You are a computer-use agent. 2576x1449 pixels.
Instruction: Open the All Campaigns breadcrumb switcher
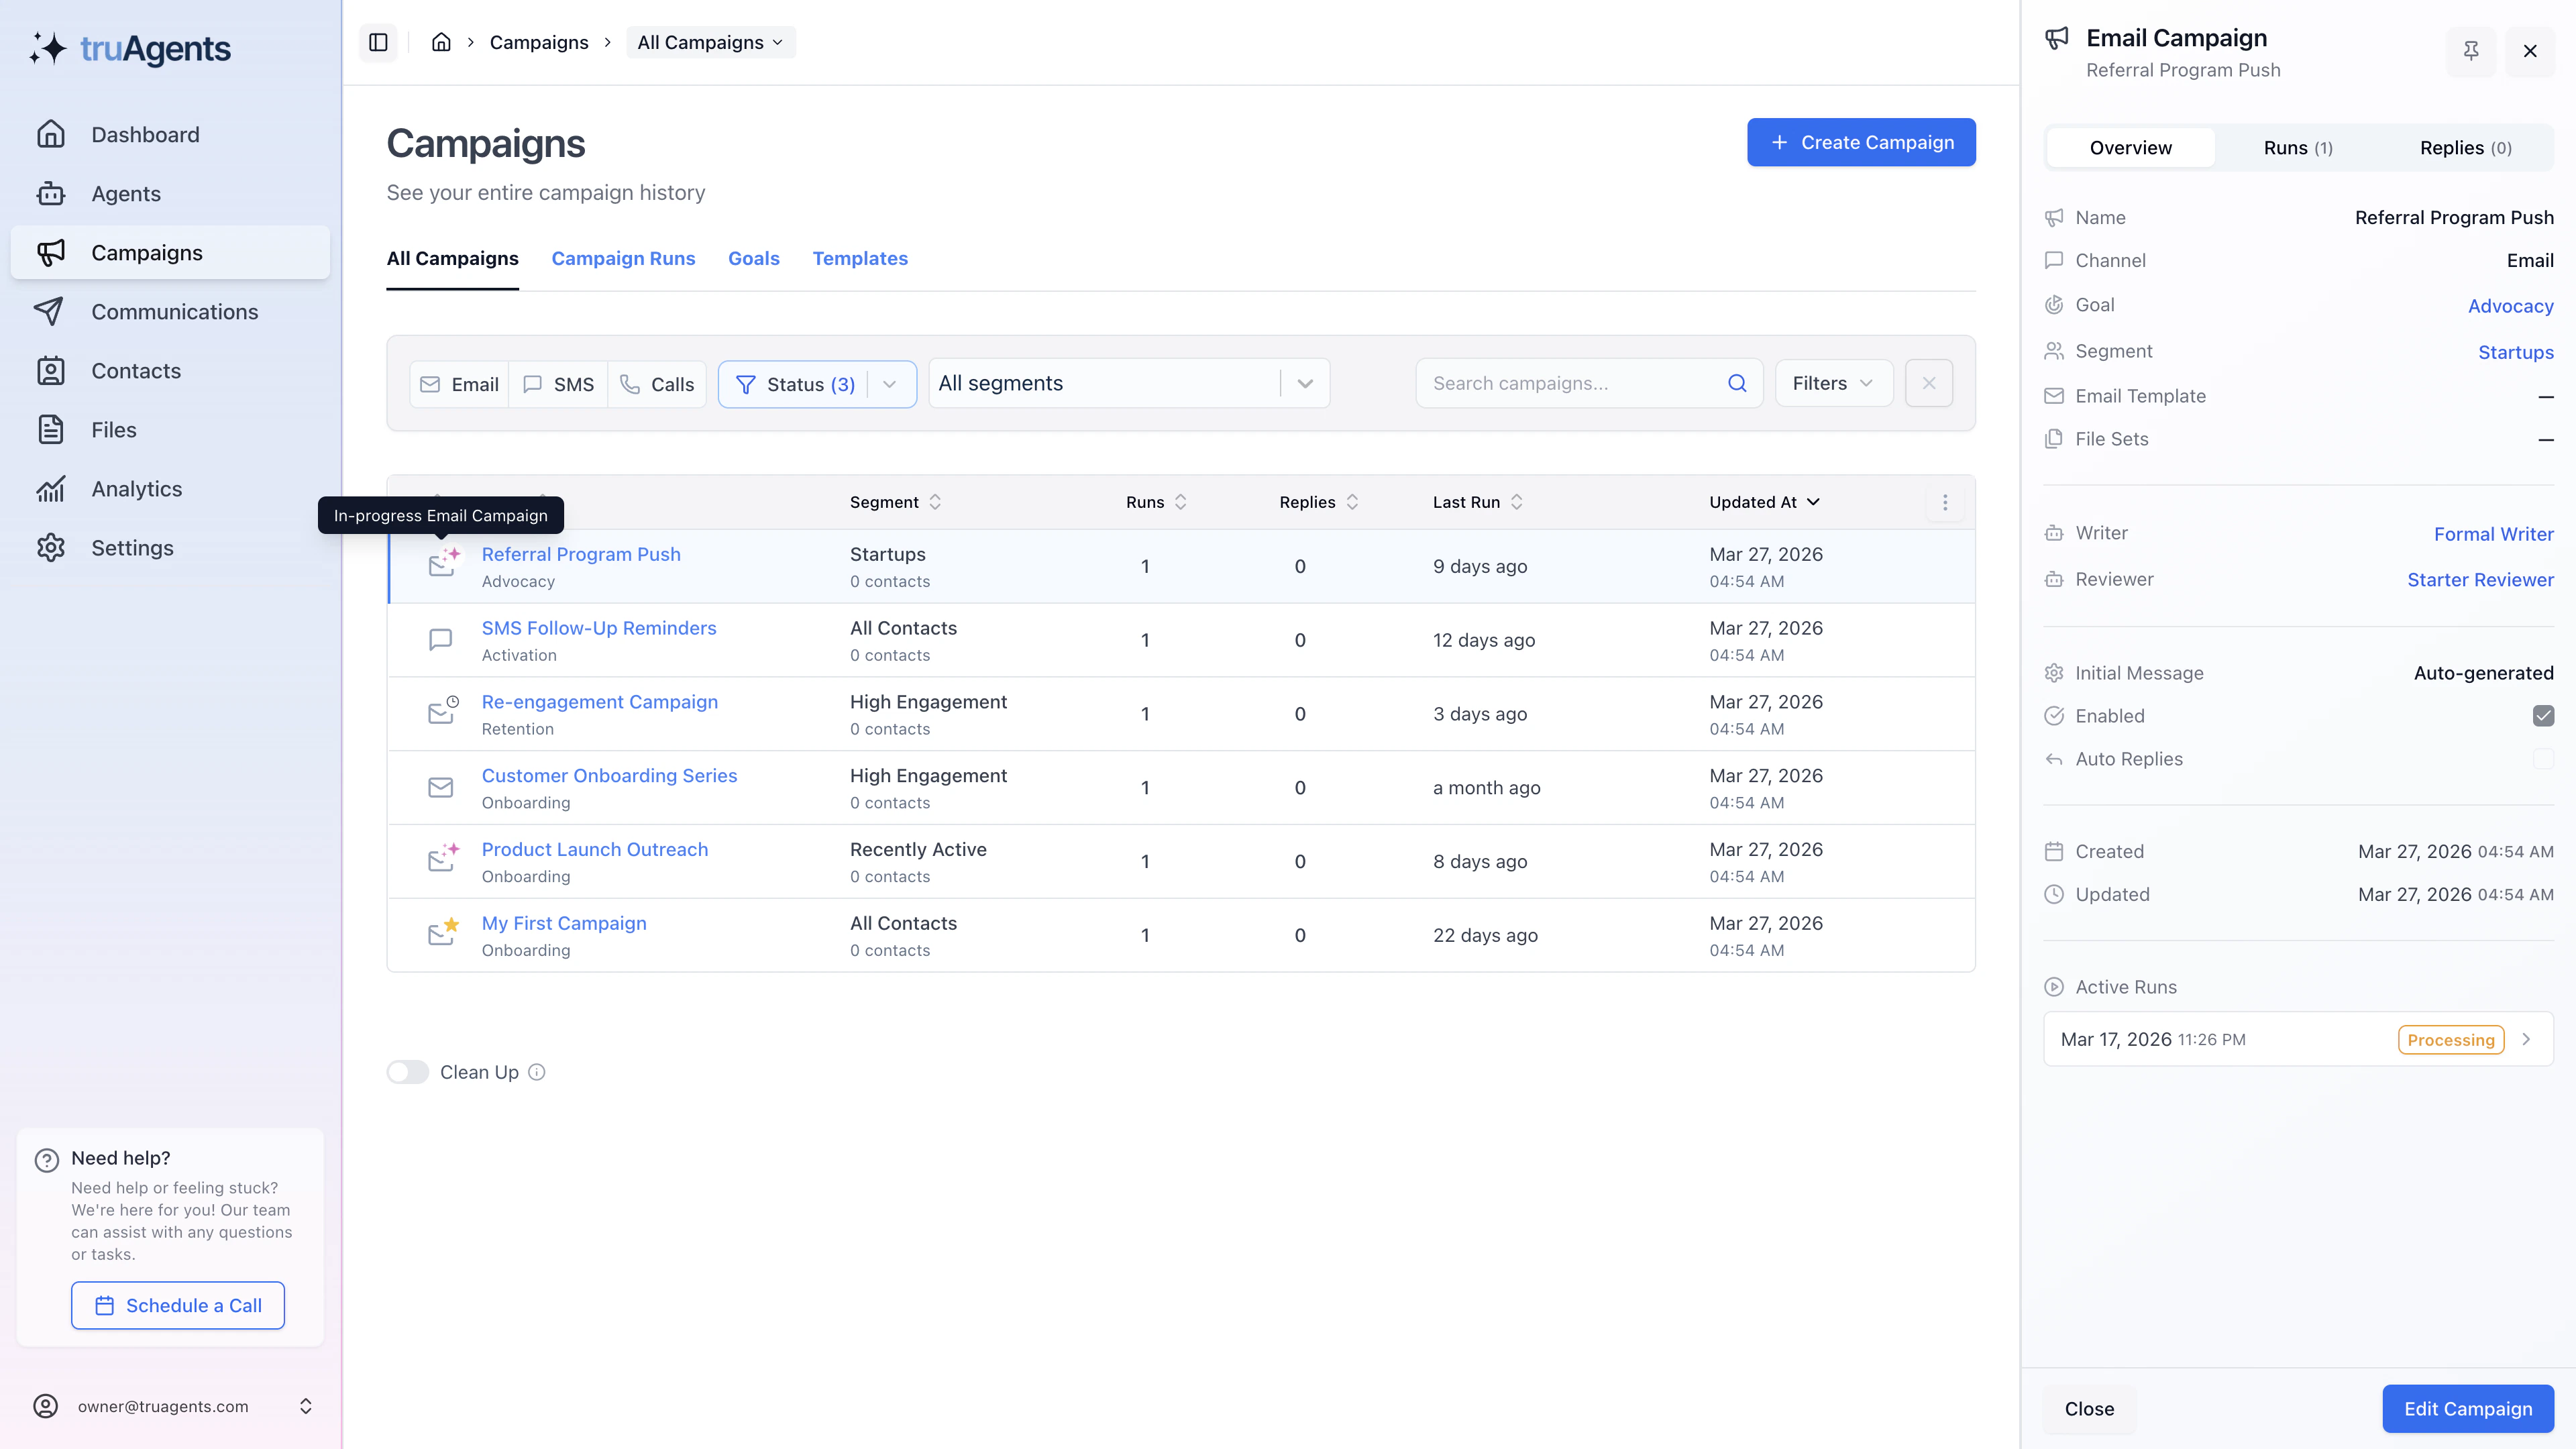click(710, 42)
